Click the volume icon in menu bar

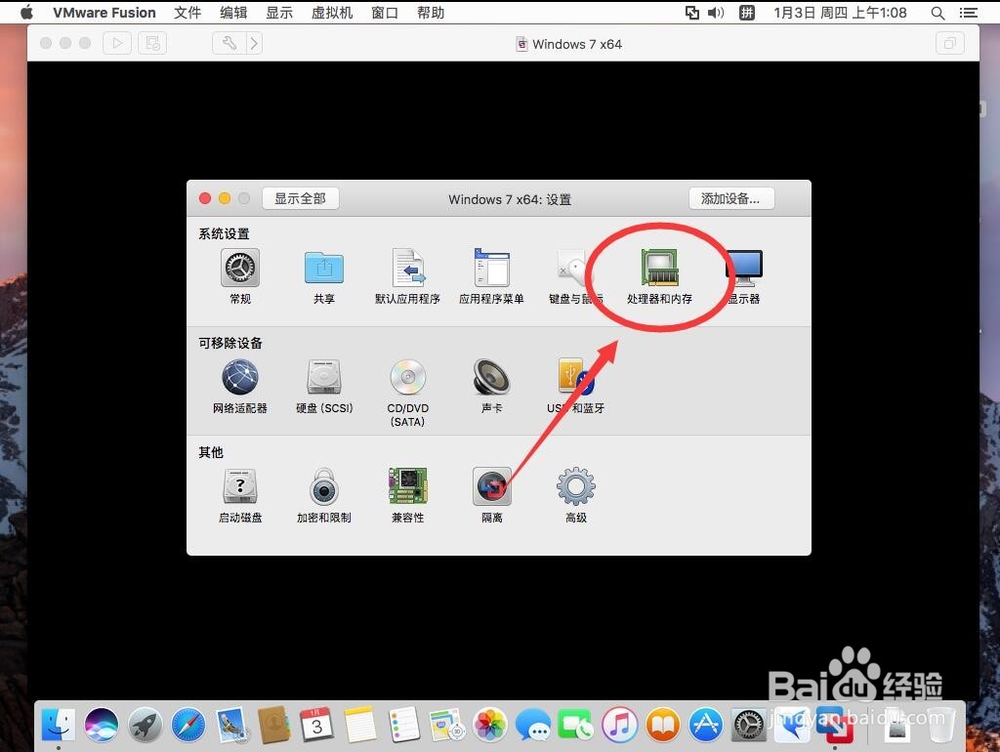point(716,13)
